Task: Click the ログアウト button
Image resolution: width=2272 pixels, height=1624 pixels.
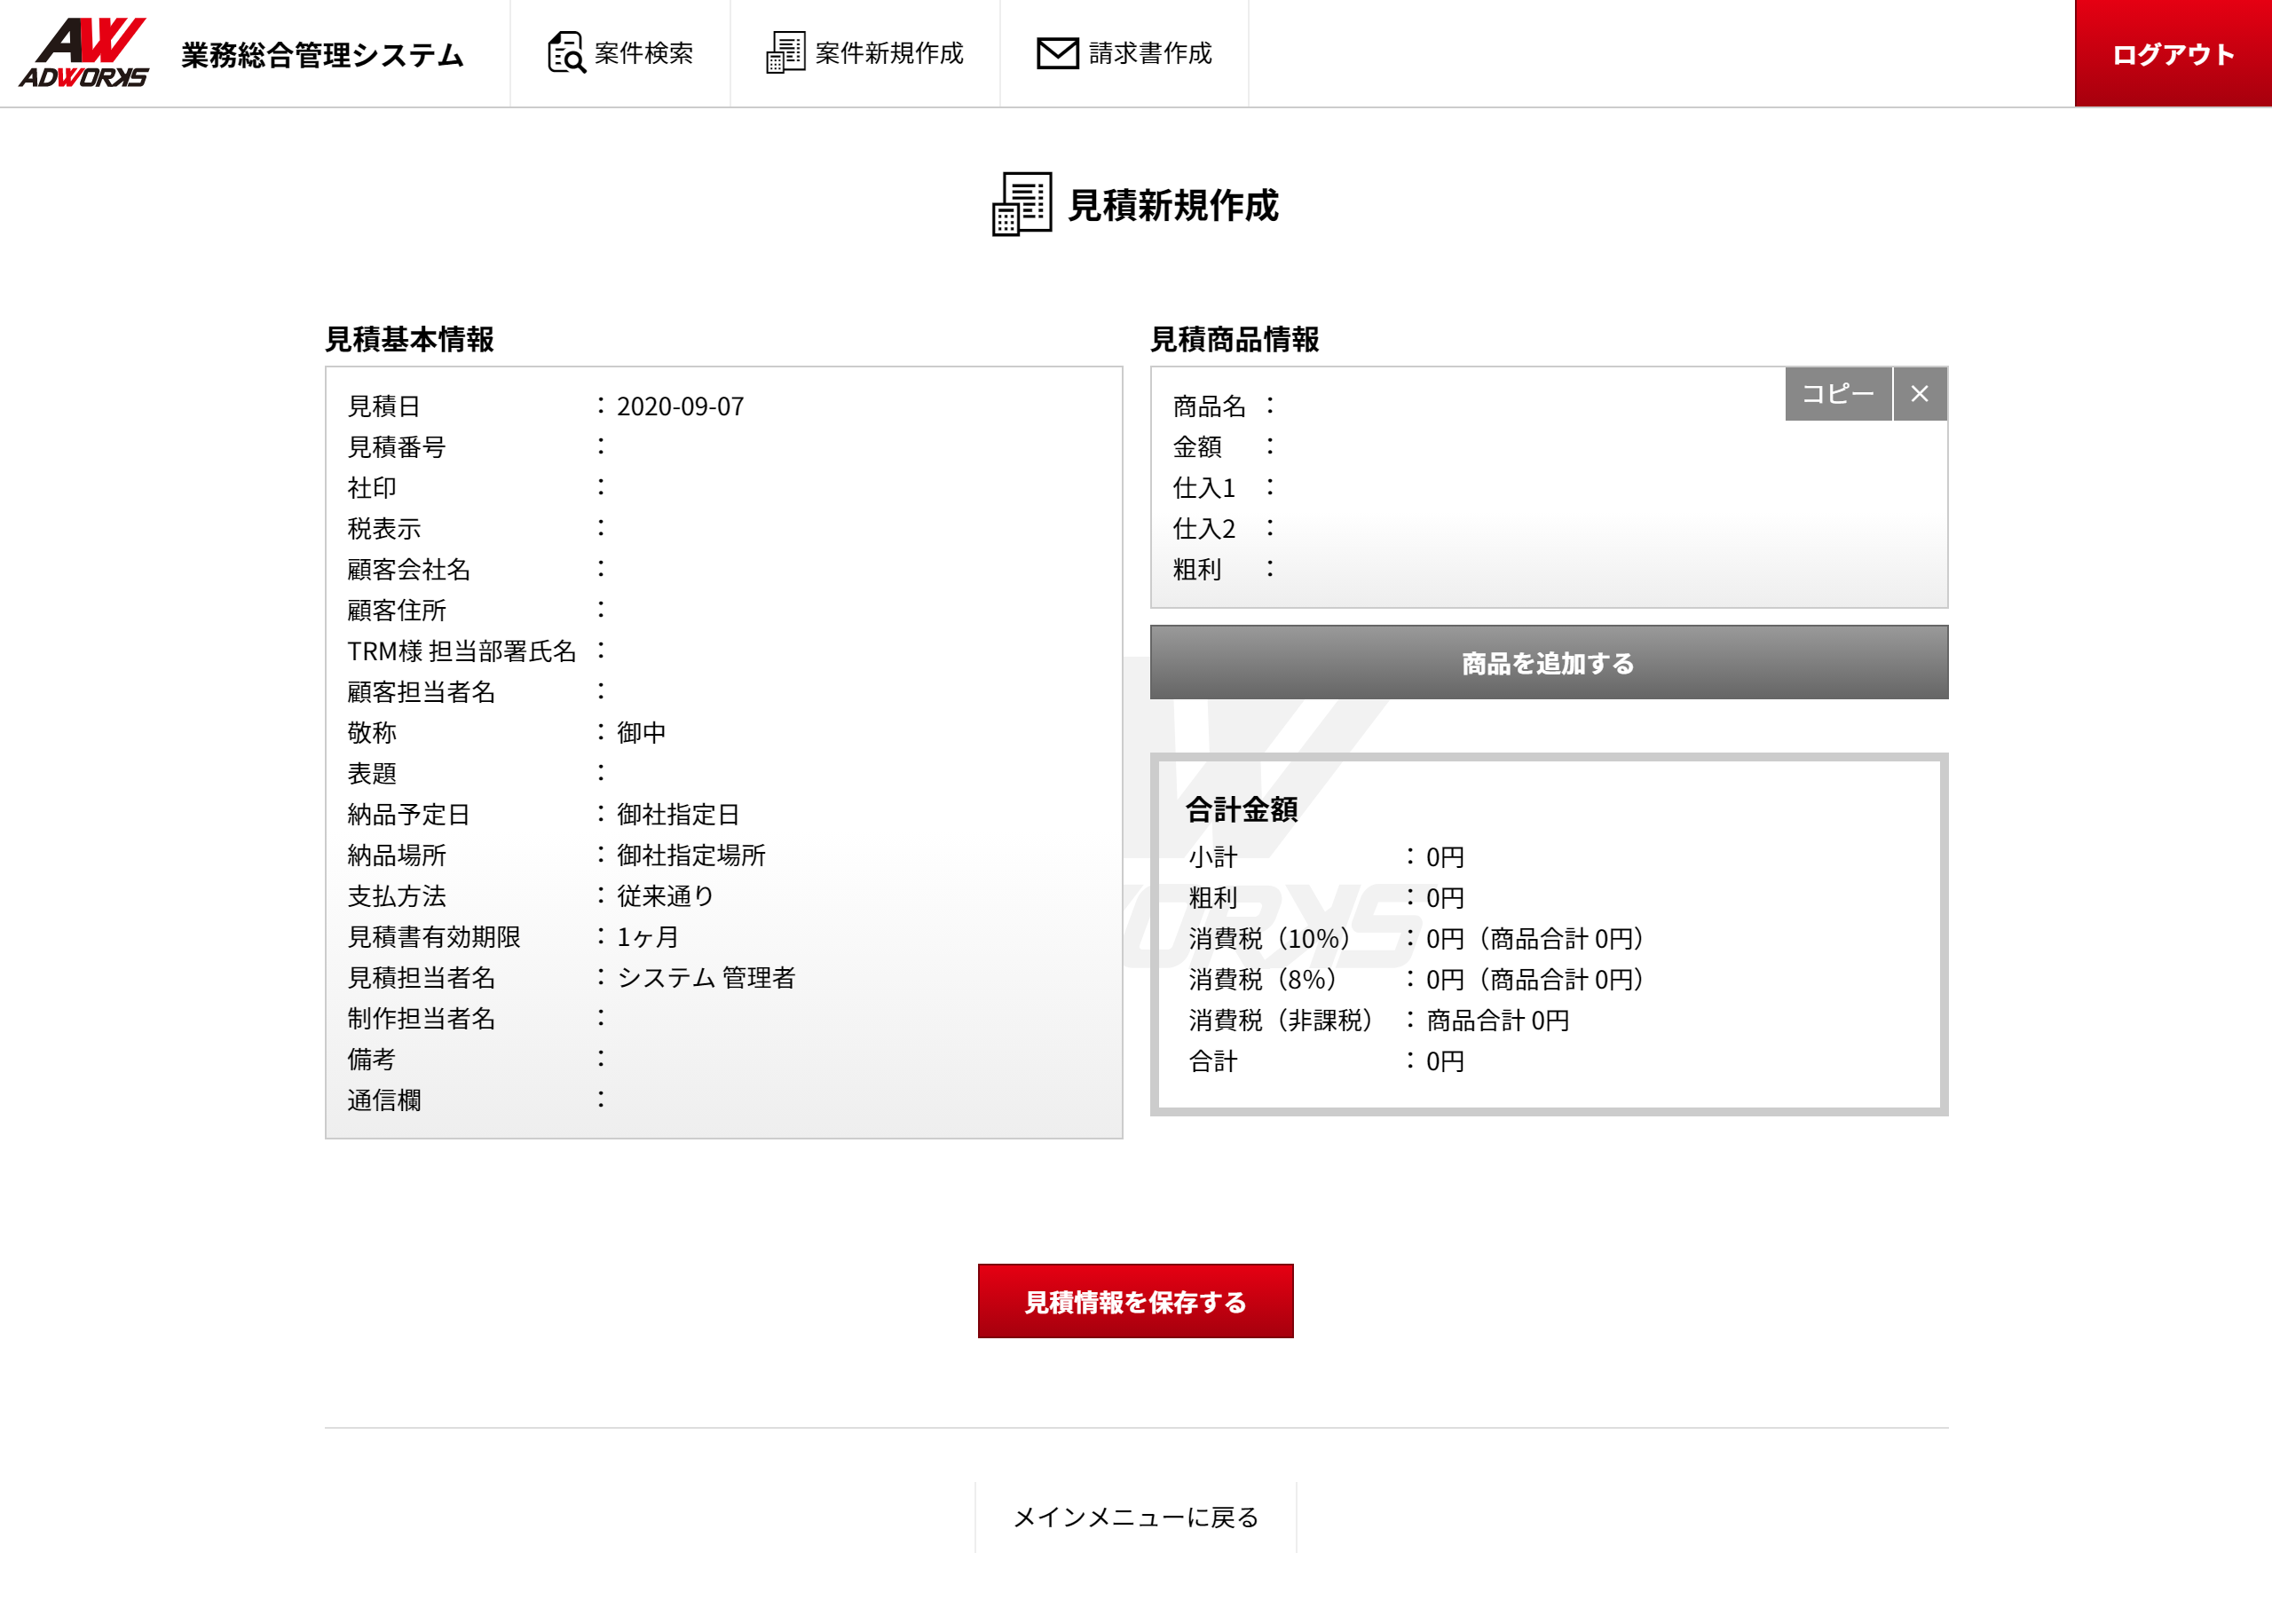Action: (2173, 53)
